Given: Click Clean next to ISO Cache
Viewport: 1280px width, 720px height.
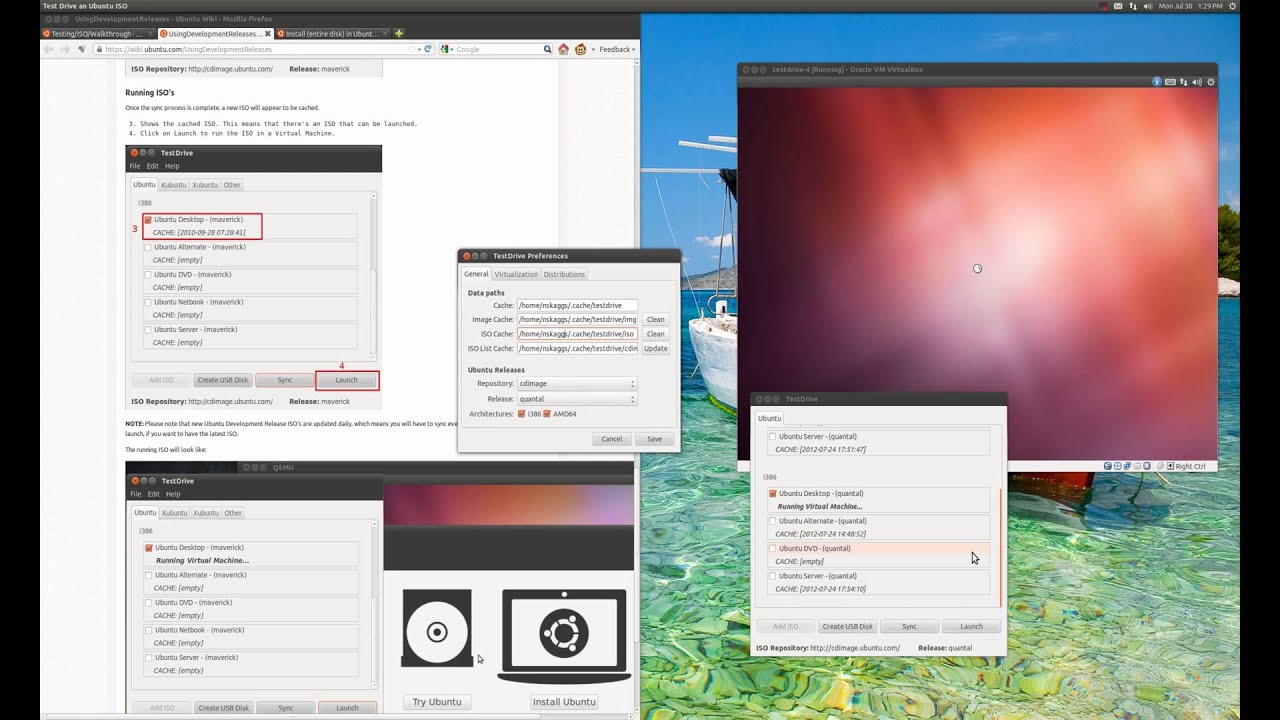Looking at the screenshot, I should (655, 334).
